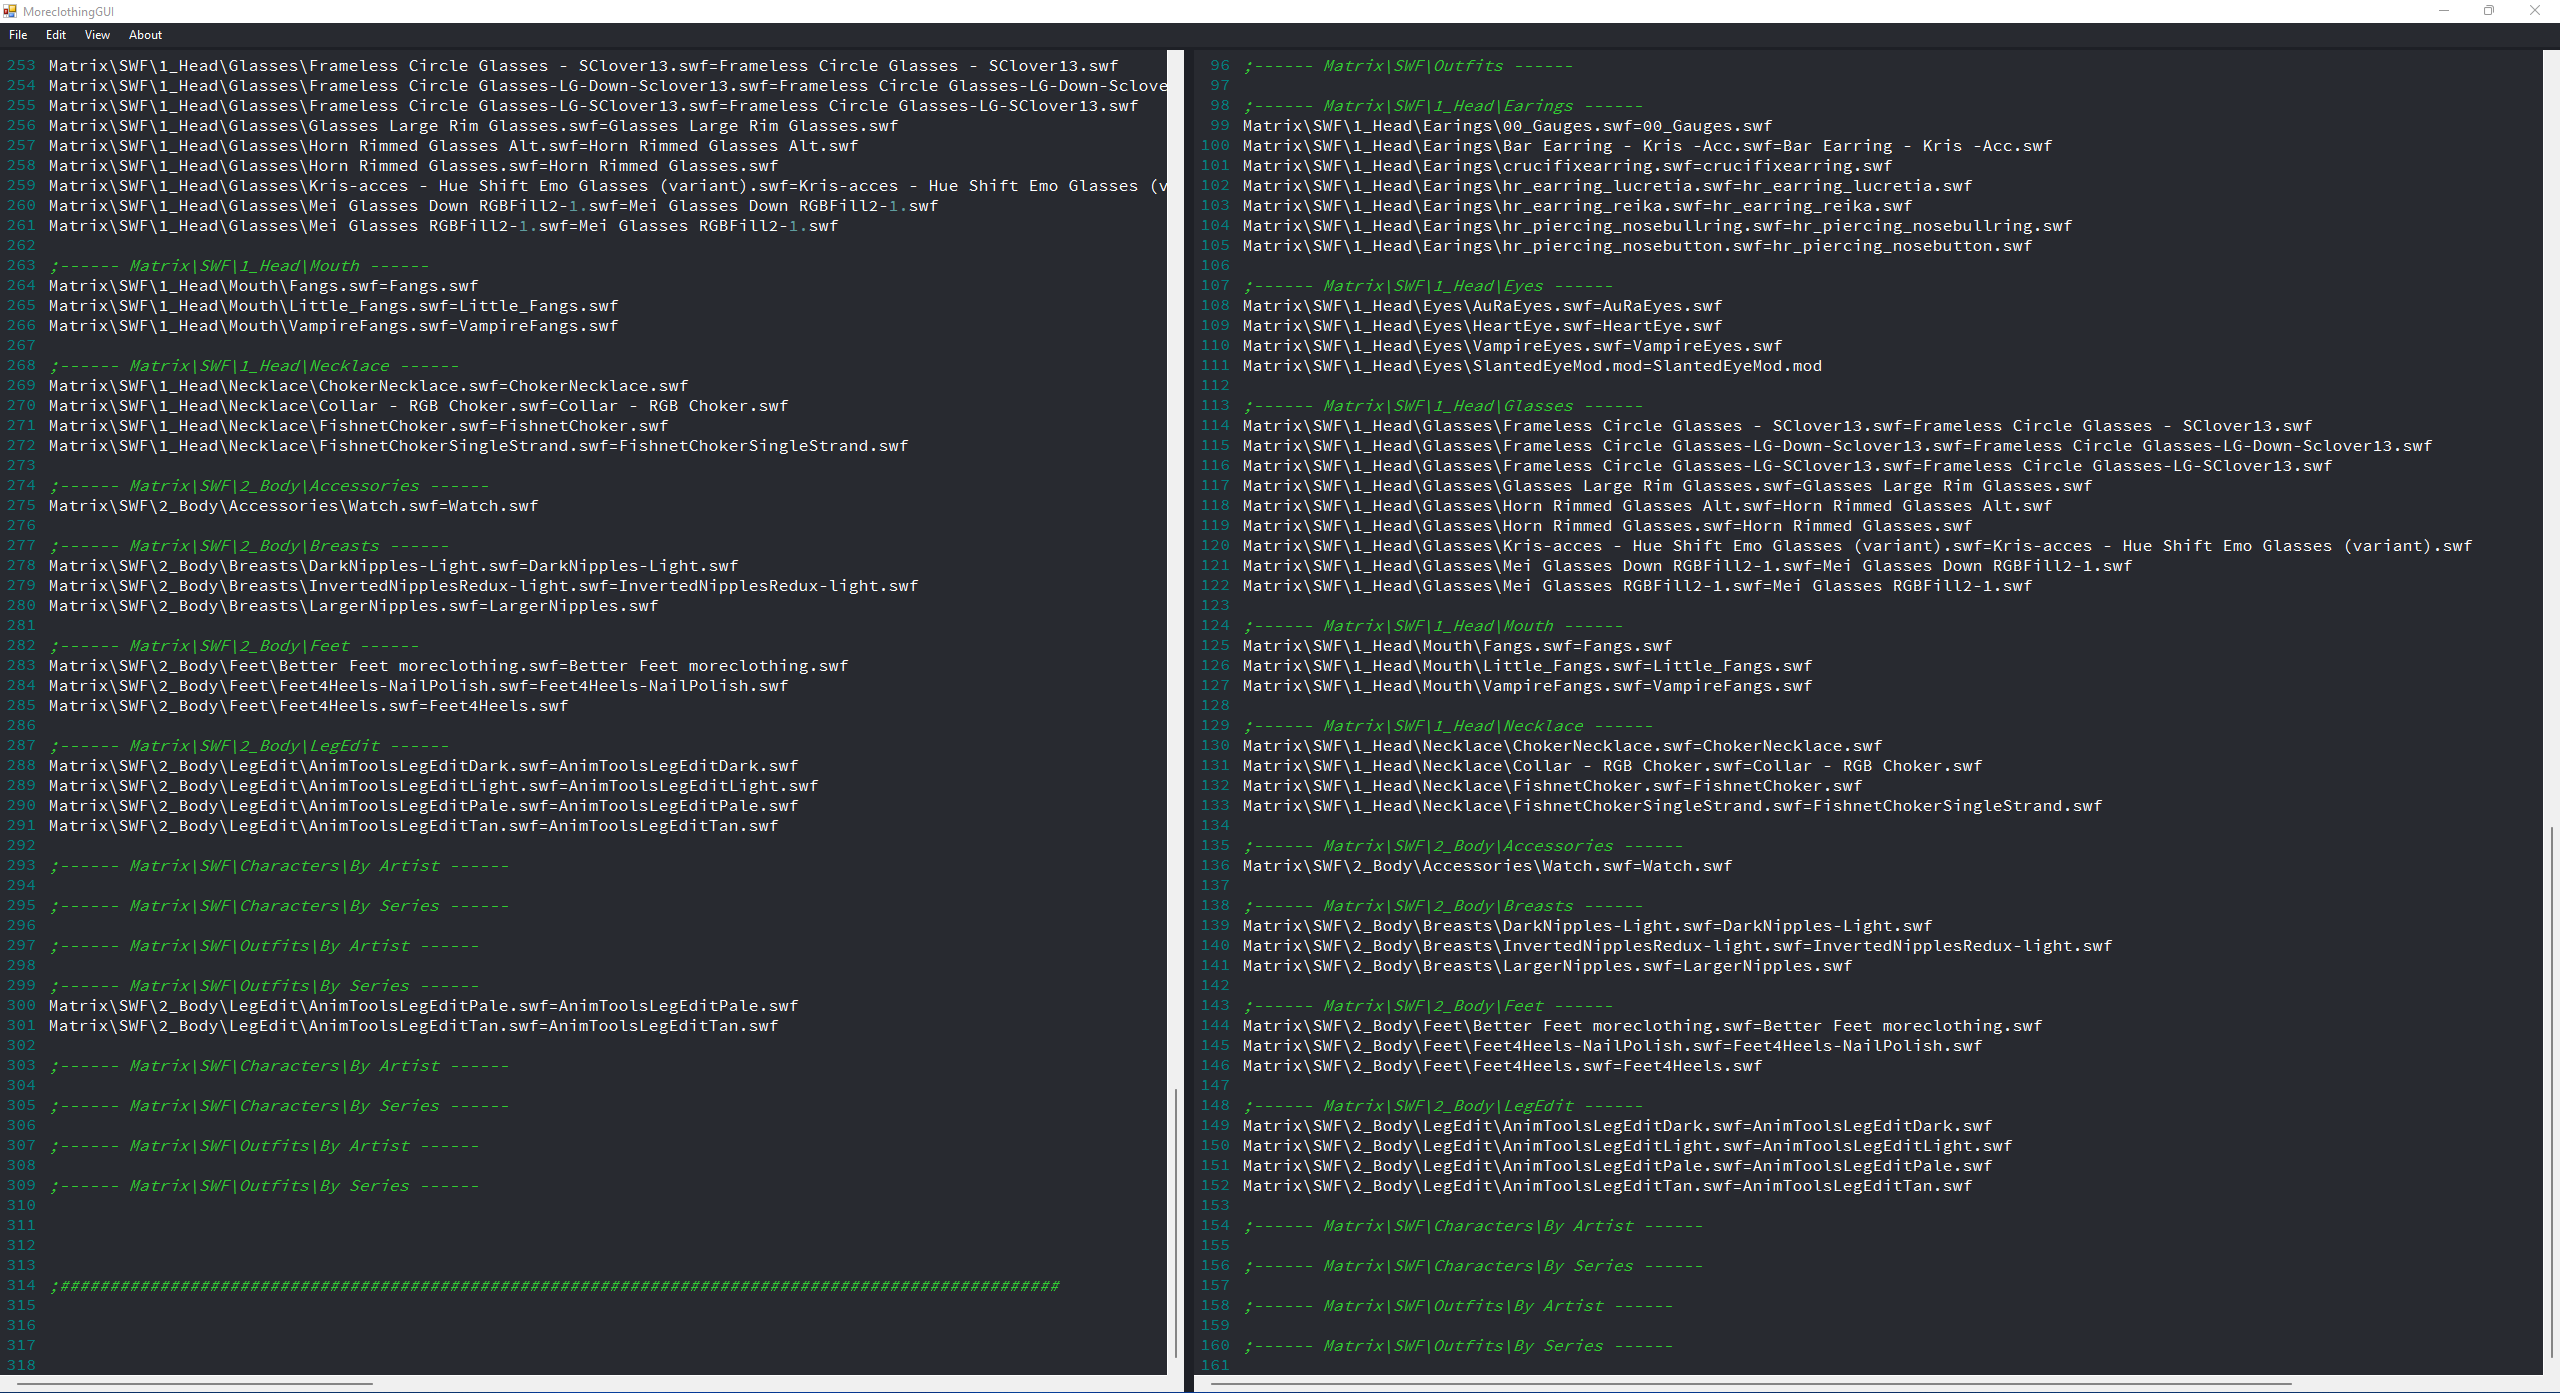Open the Edit menu

pyautogui.click(x=56, y=35)
